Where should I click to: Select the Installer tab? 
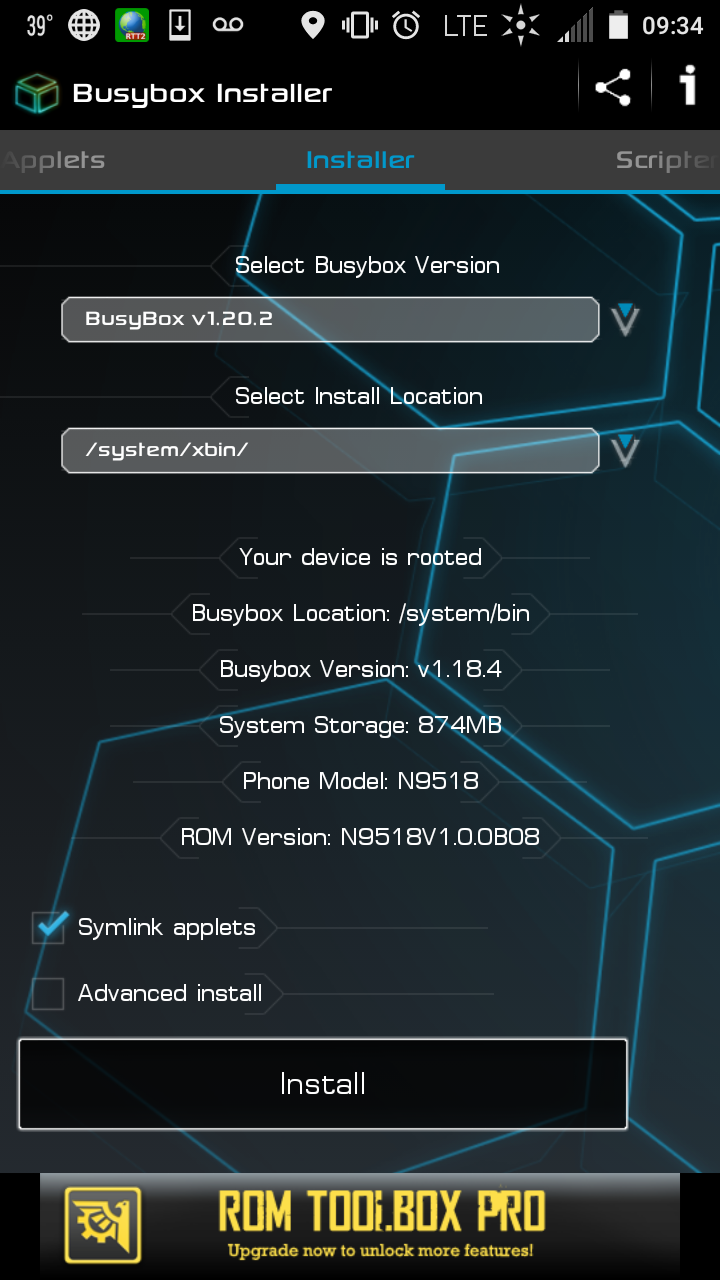(360, 160)
